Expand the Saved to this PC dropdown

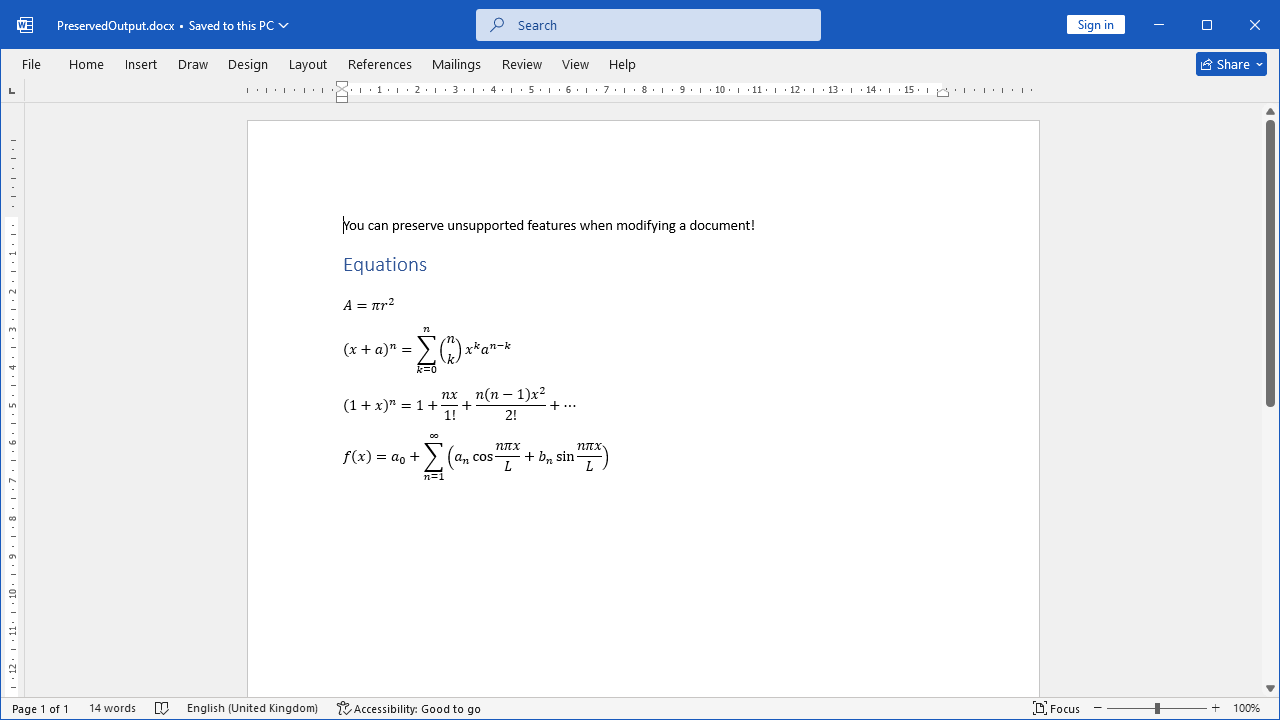284,25
